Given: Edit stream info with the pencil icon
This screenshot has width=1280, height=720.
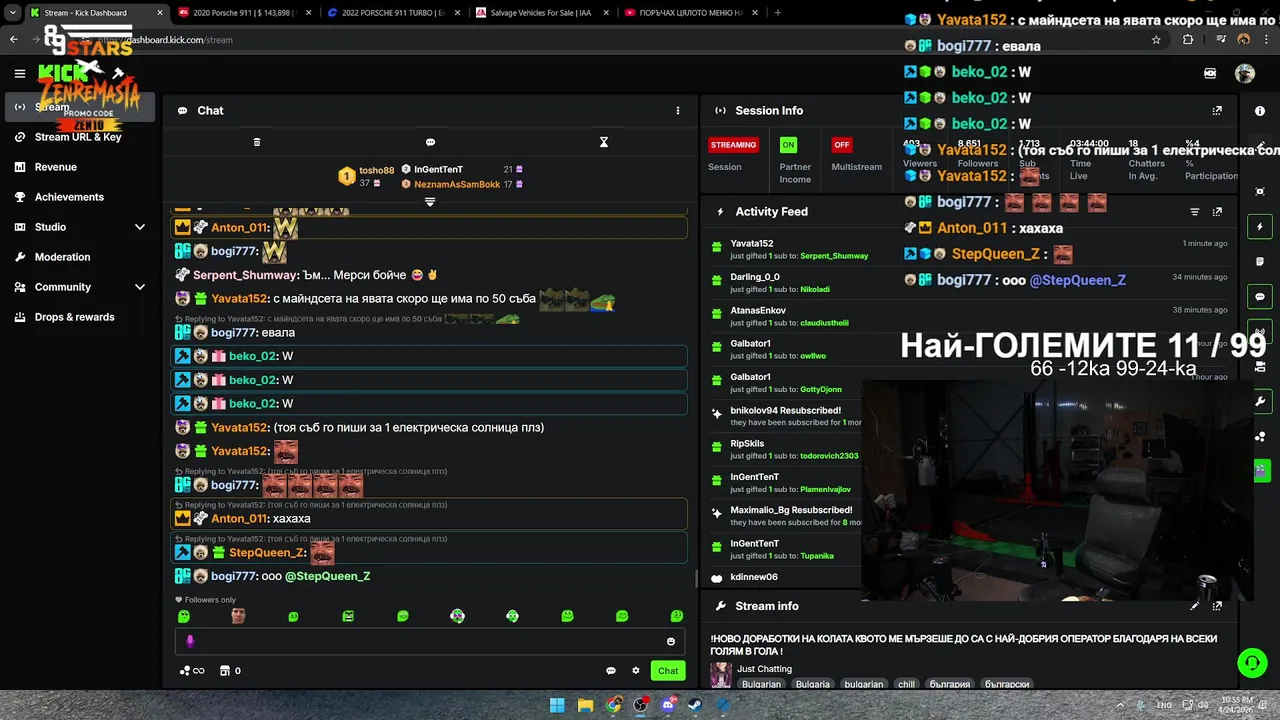Looking at the screenshot, I should [x=1194, y=606].
